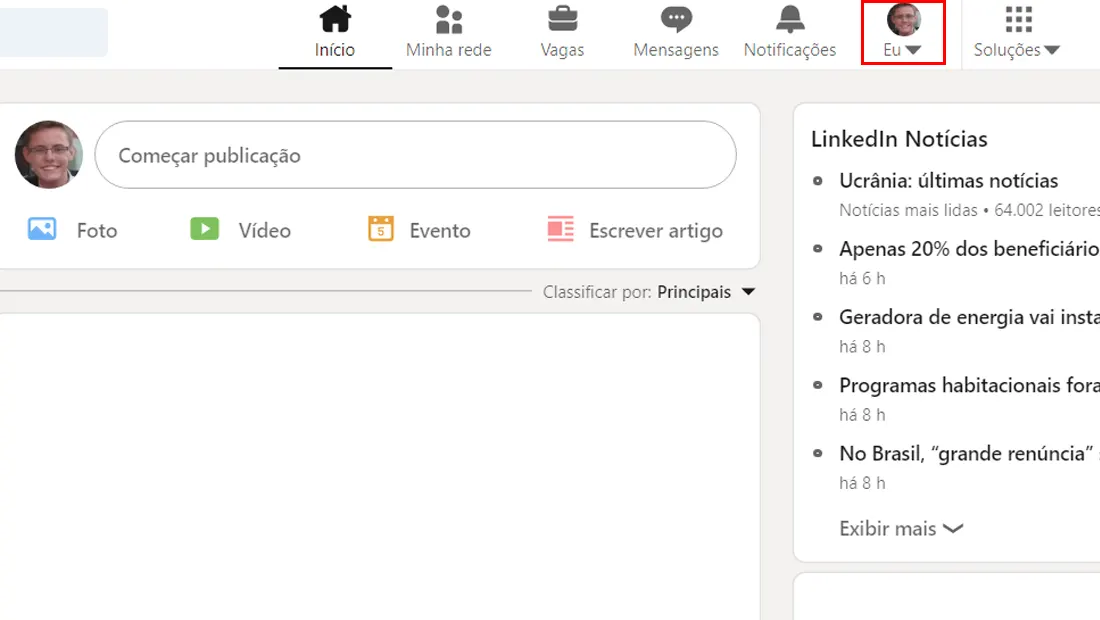Open Vagas briefcase icon
This screenshot has width=1100, height=620.
click(x=563, y=19)
